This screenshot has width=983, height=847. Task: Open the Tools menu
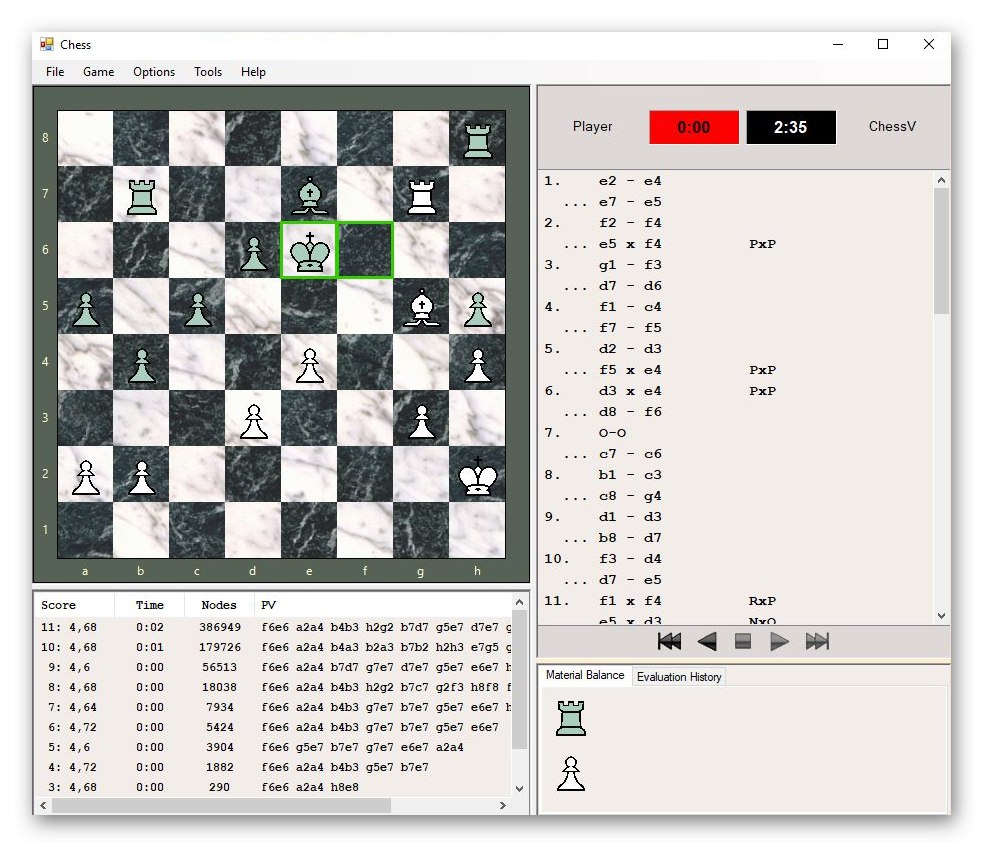pyautogui.click(x=208, y=71)
